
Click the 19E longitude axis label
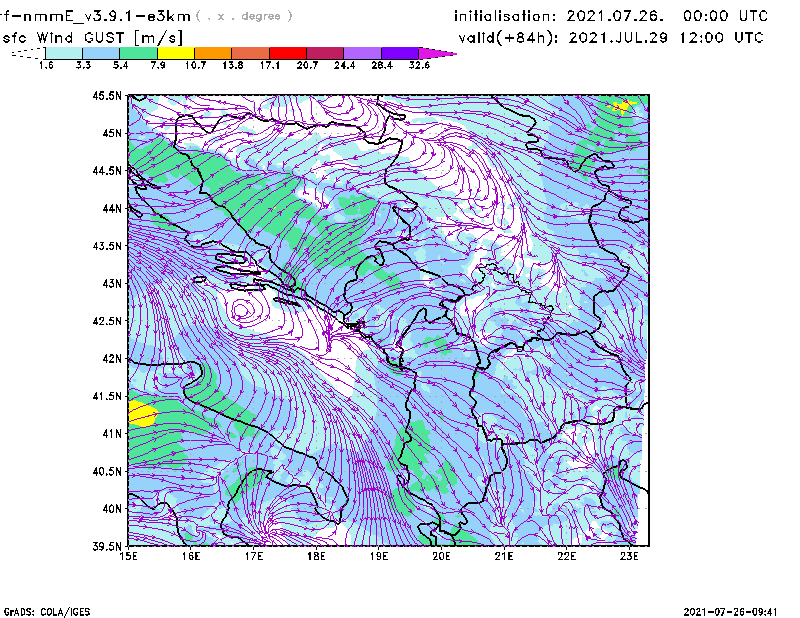pos(379,556)
